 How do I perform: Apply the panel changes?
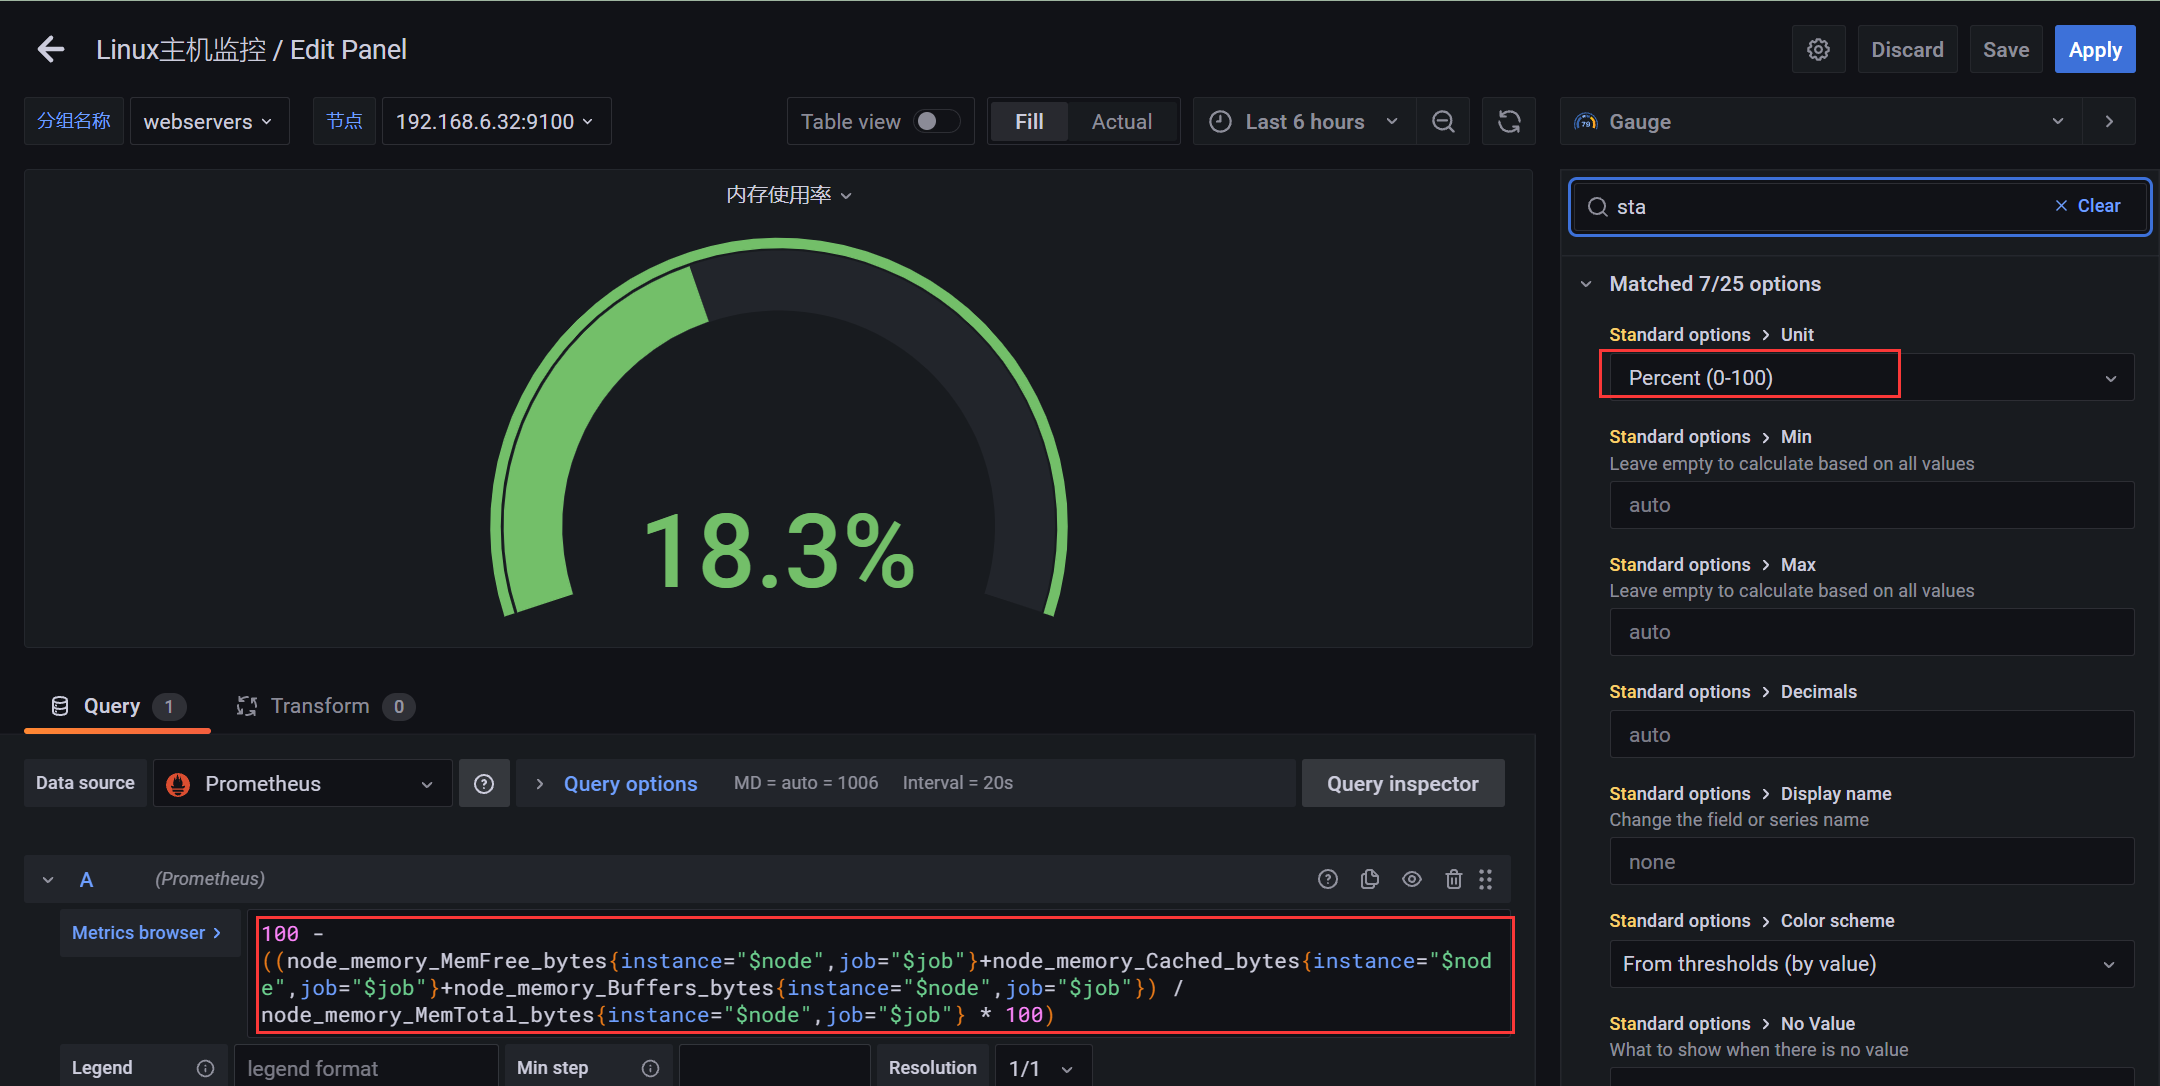click(2095, 49)
